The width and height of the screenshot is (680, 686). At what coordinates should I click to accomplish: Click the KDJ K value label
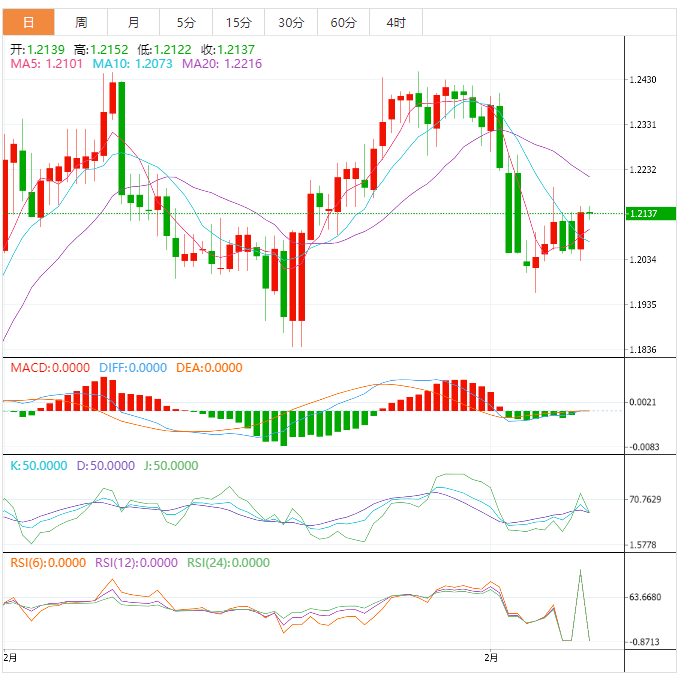pyautogui.click(x=39, y=465)
